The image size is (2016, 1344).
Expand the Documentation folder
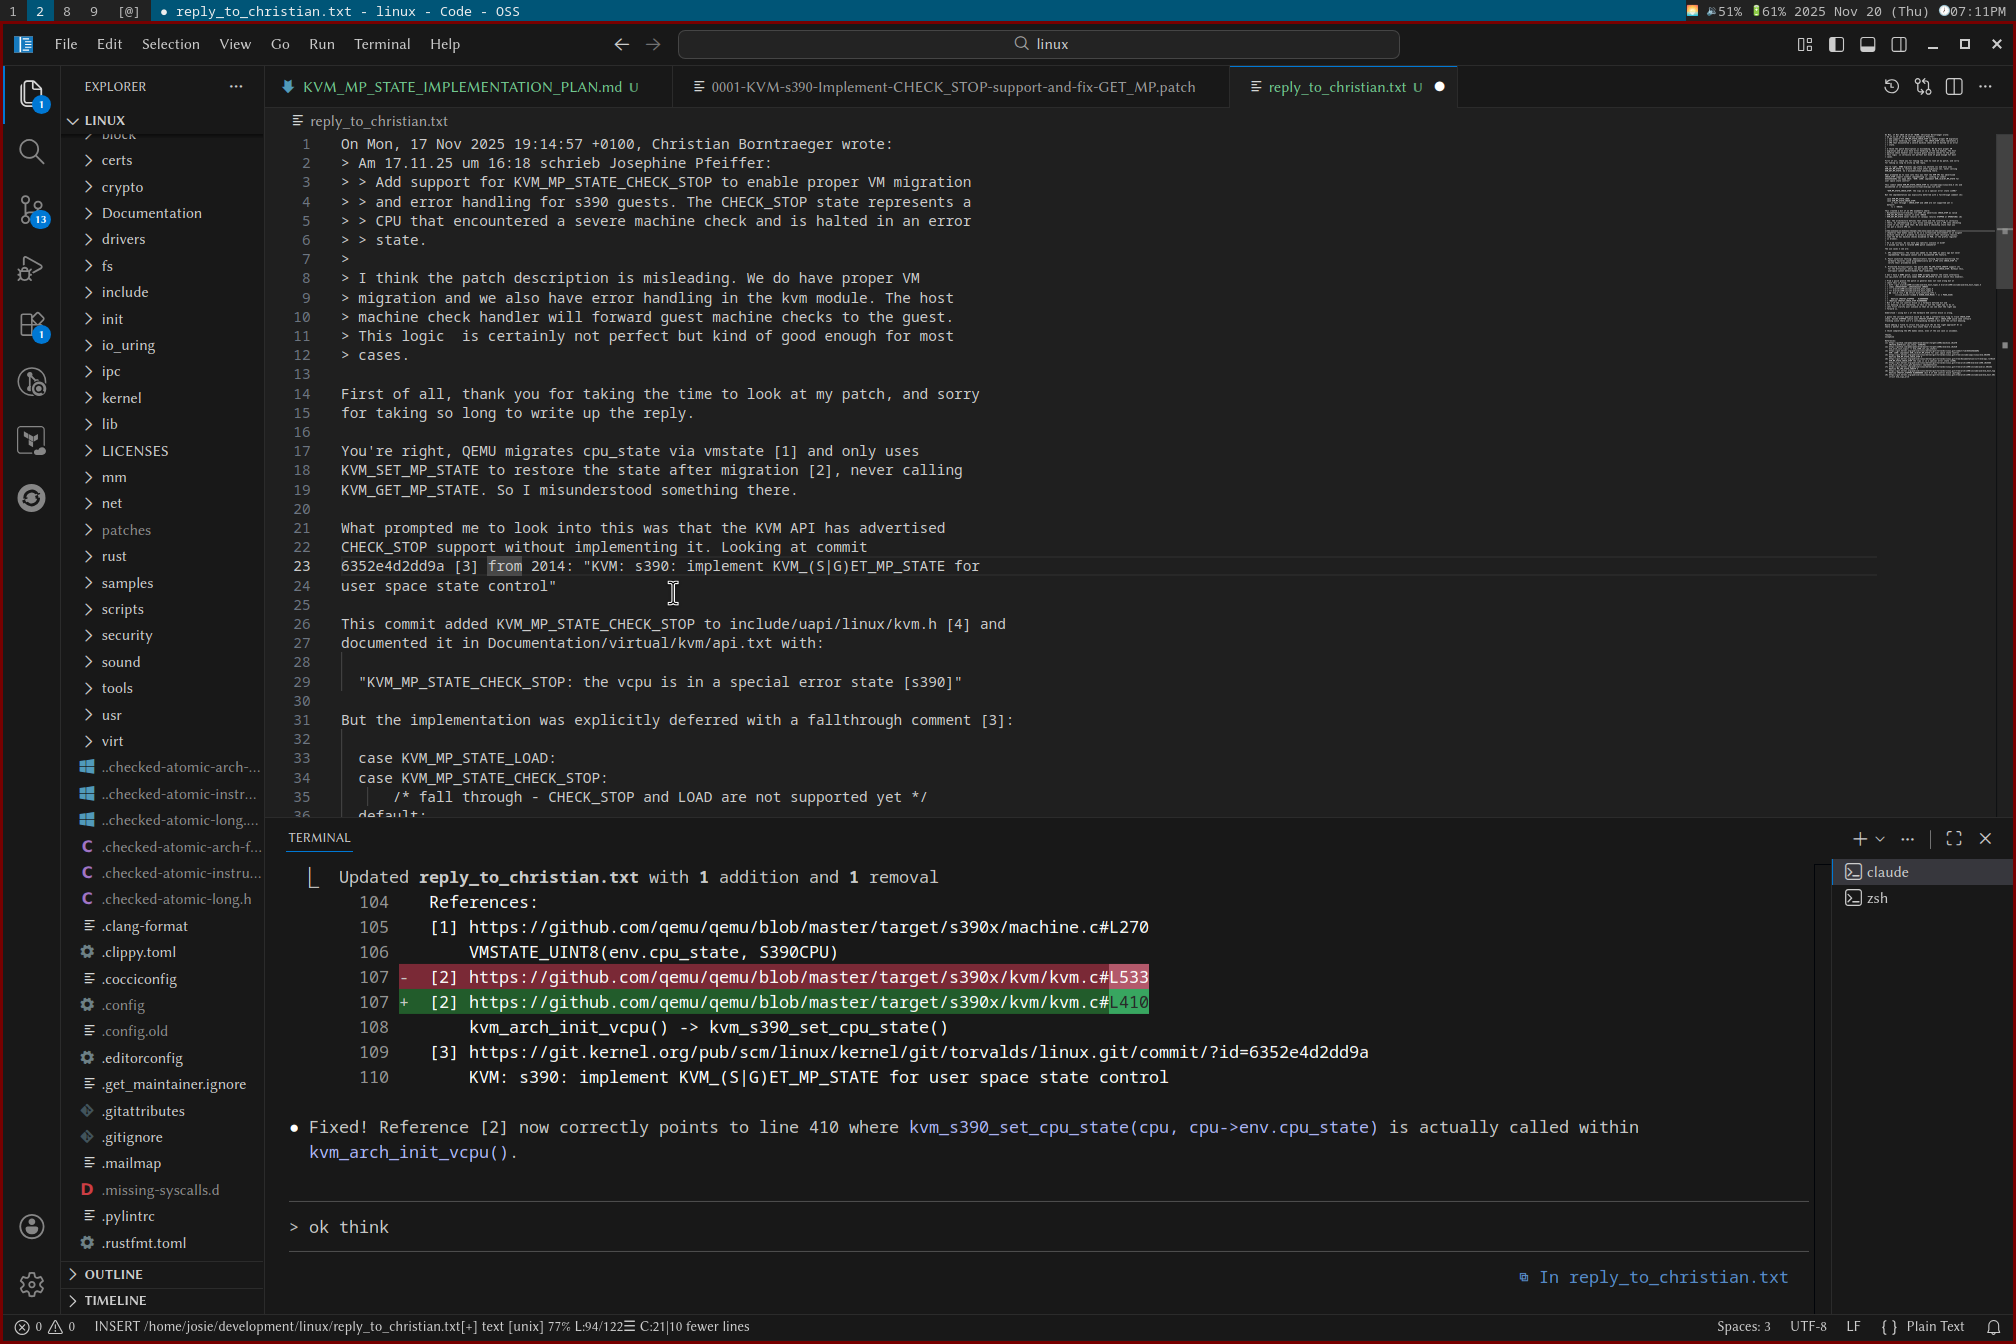(x=151, y=213)
